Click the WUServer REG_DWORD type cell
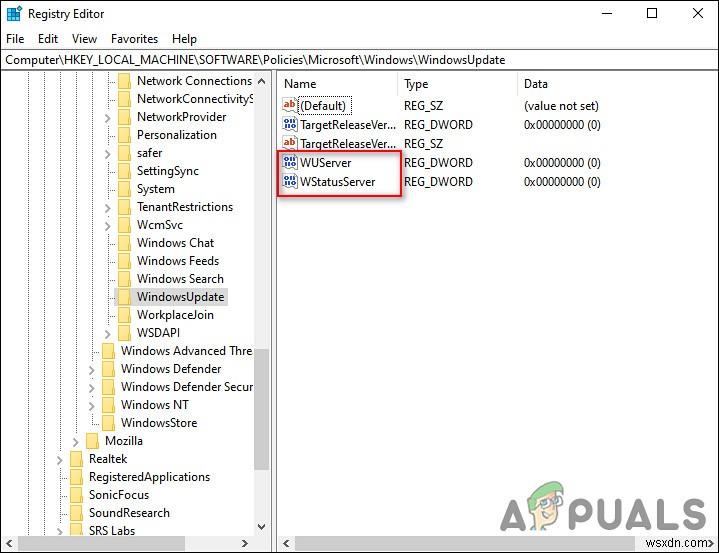 point(438,163)
